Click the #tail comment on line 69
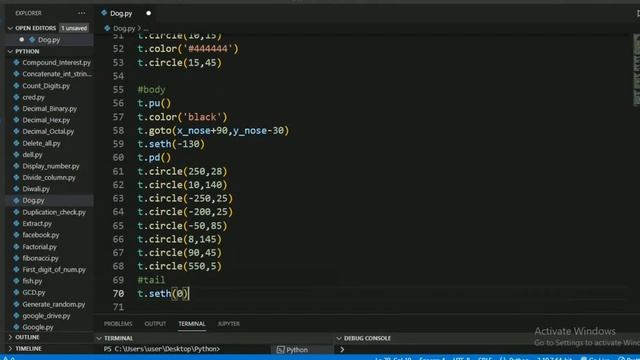This screenshot has height=360, width=640. point(151,280)
